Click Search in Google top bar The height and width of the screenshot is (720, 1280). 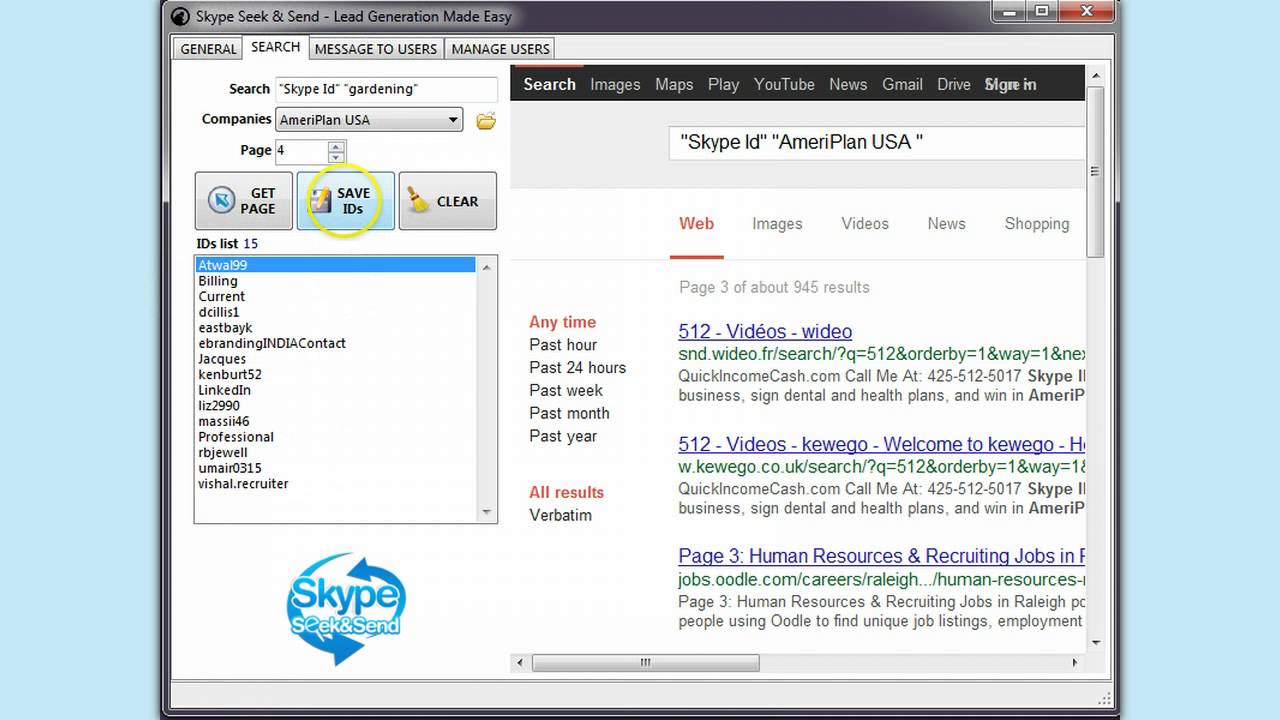pyautogui.click(x=550, y=84)
